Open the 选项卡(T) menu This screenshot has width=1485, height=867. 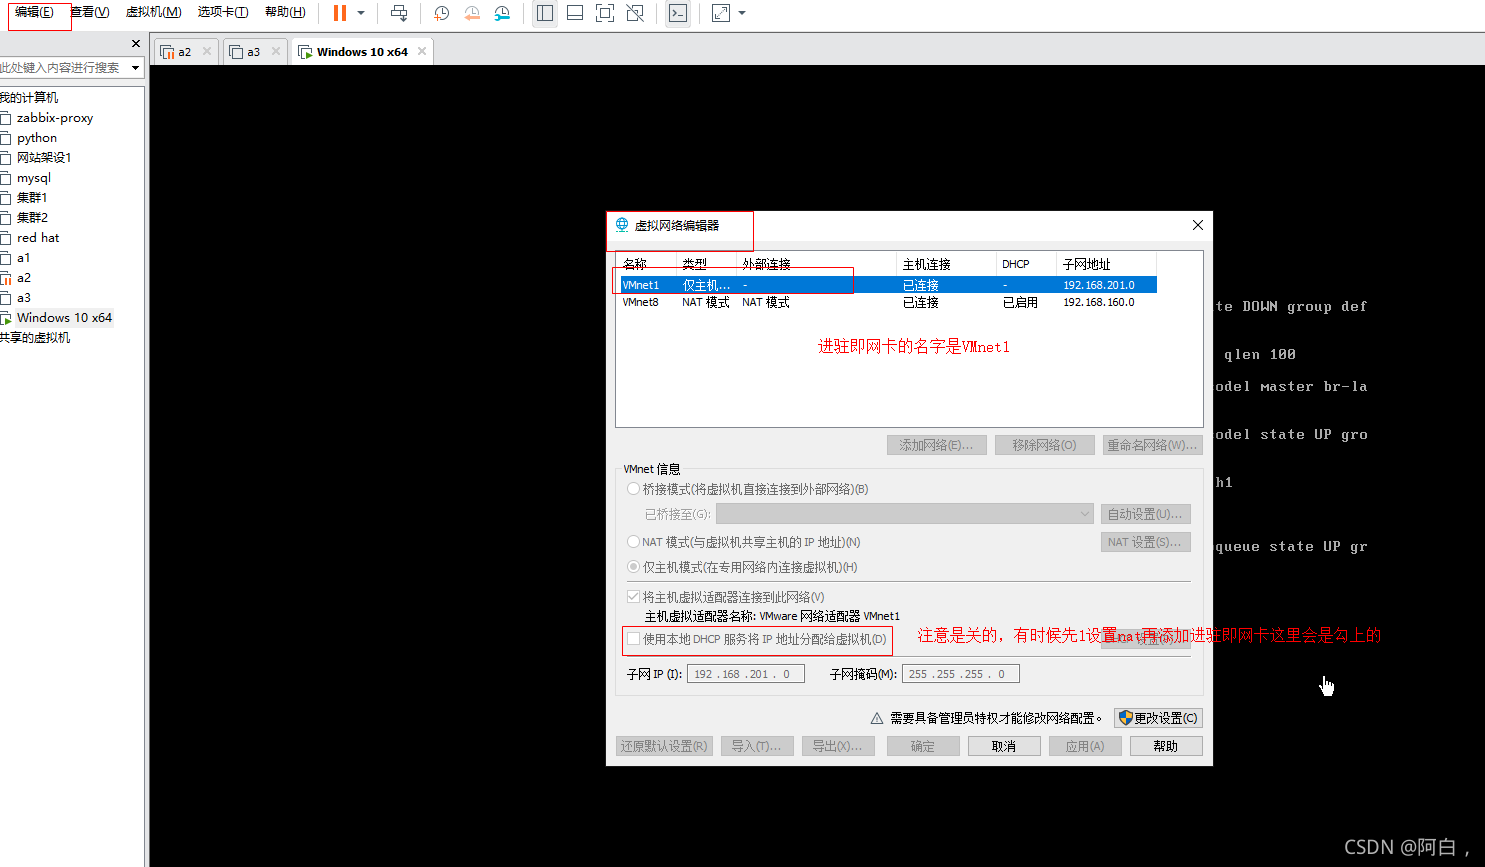[223, 12]
